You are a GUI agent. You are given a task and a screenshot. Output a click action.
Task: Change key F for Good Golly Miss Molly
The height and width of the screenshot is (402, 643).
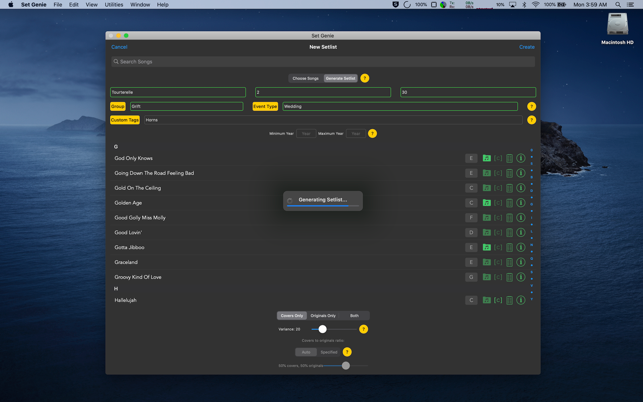pos(471,218)
